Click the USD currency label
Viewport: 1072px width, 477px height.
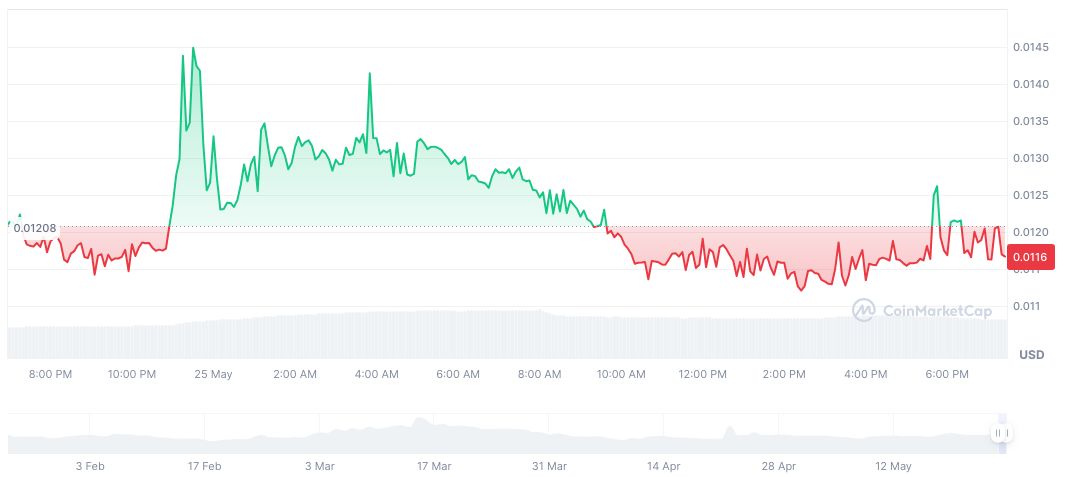point(1031,355)
